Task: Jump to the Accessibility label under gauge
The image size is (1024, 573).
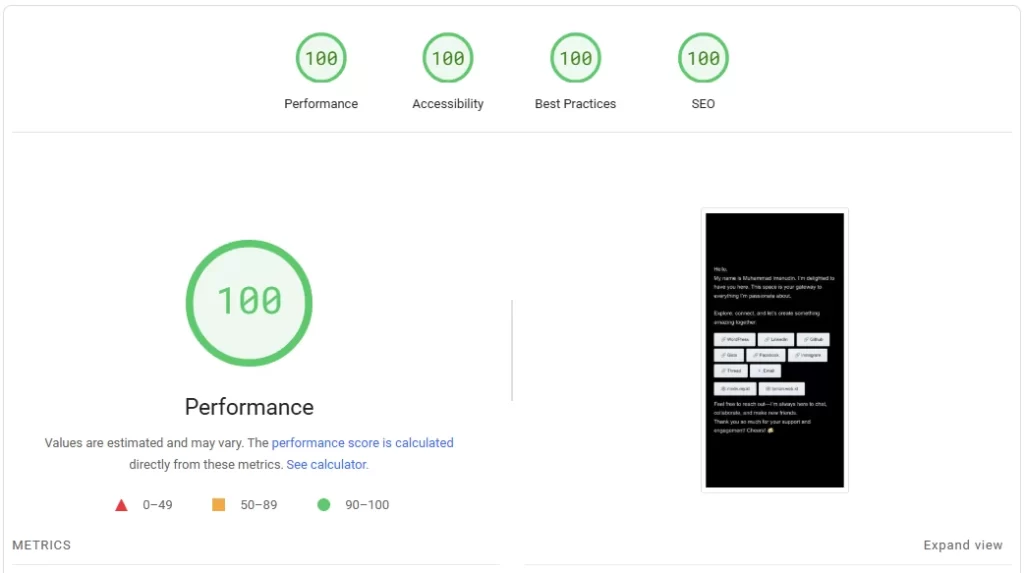Action: point(448,104)
